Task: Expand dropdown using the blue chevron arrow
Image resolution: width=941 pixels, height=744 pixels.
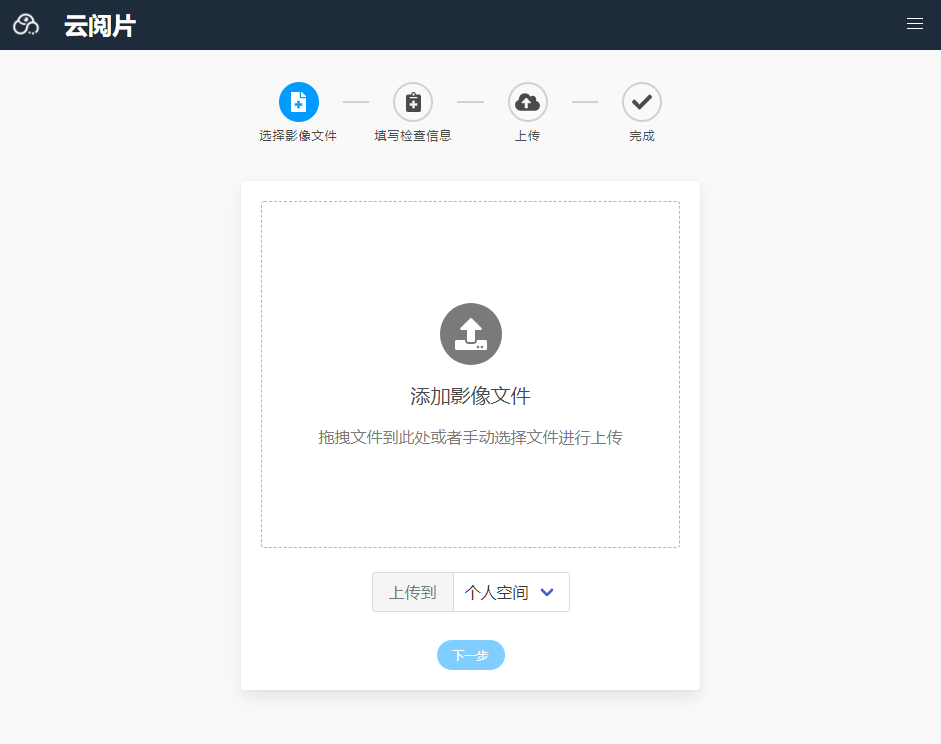Action: 547,592
